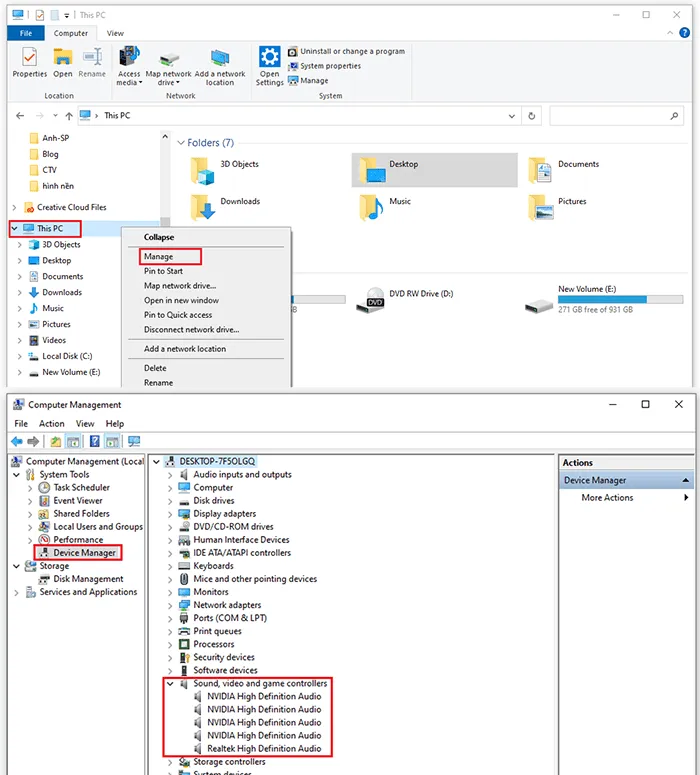700x775 pixels.
Task: Click the Refresh button beside the address bar
Action: pyautogui.click(x=531, y=116)
